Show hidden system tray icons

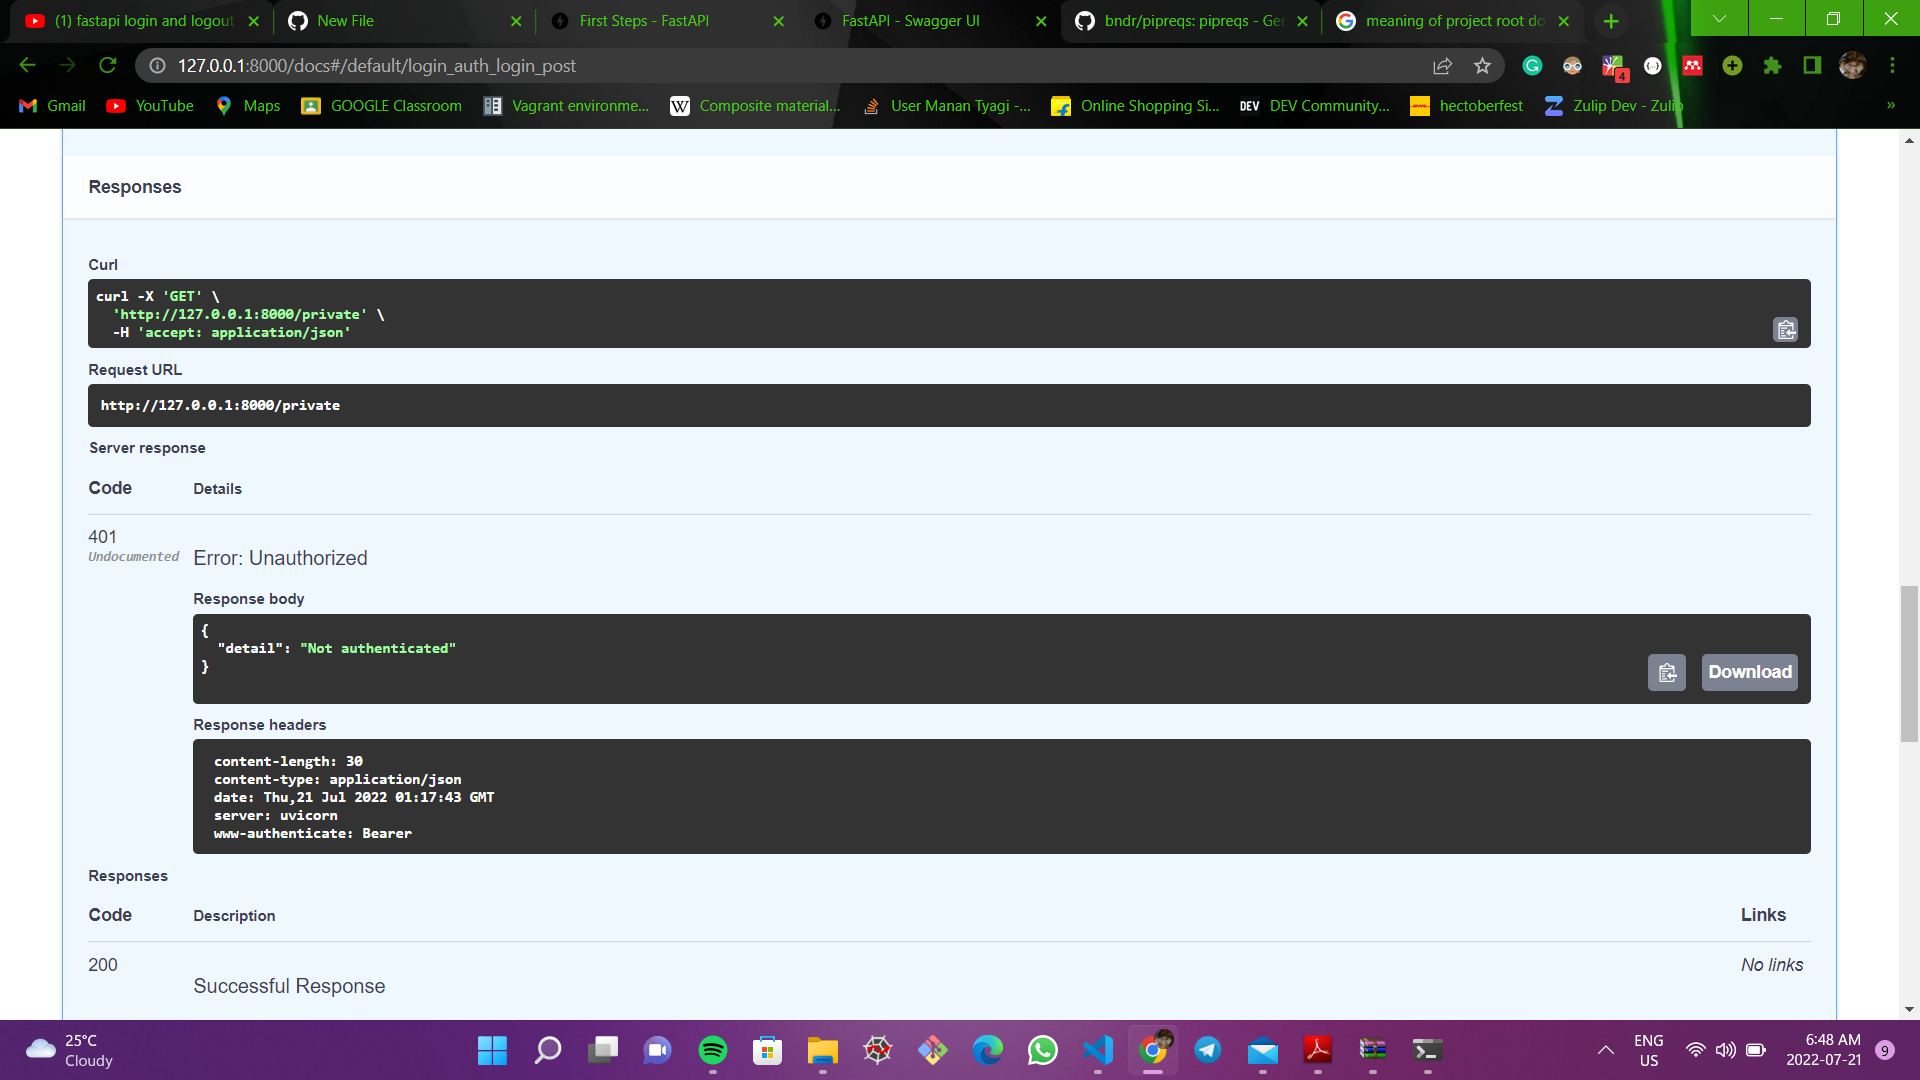[1605, 1050]
